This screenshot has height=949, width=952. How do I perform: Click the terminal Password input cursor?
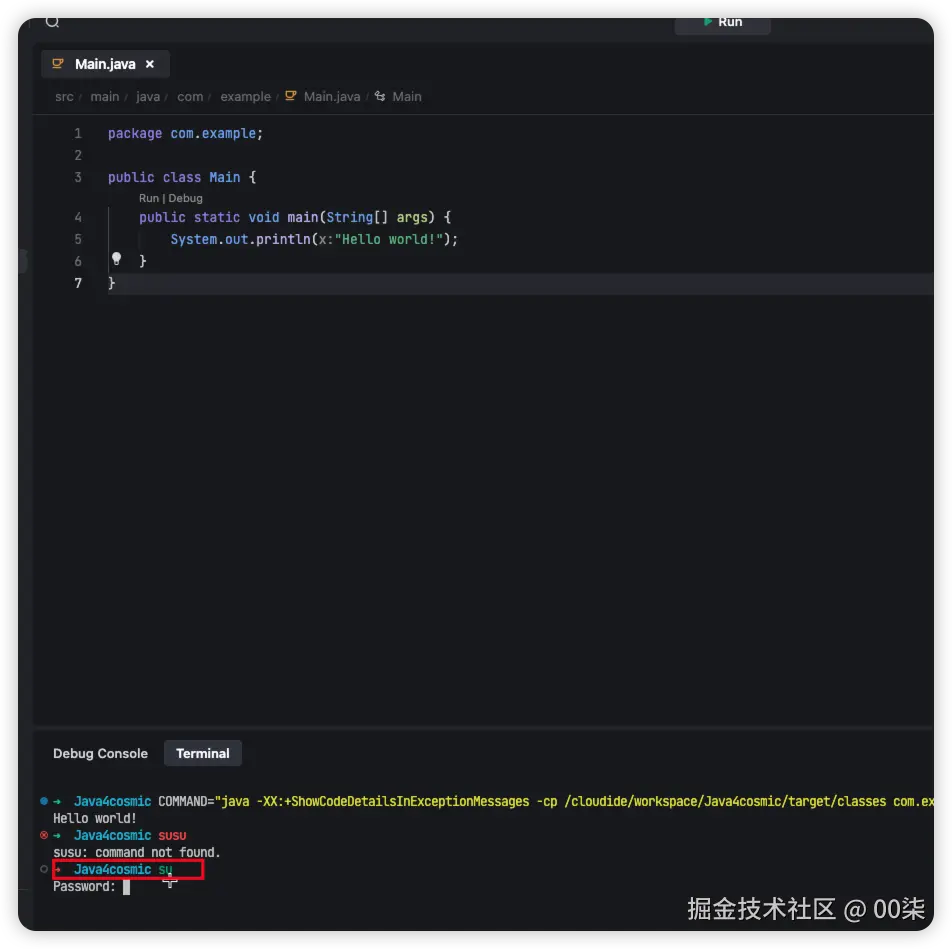click(x=126, y=887)
